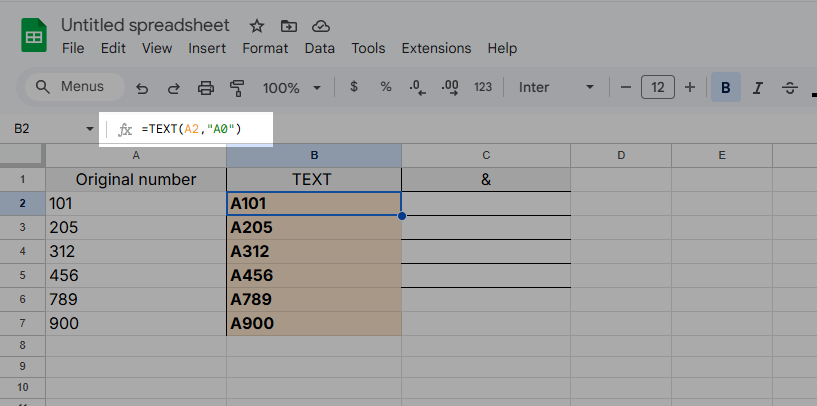This screenshot has width=817, height=406.
Task: Click the increase font size button
Action: point(690,87)
